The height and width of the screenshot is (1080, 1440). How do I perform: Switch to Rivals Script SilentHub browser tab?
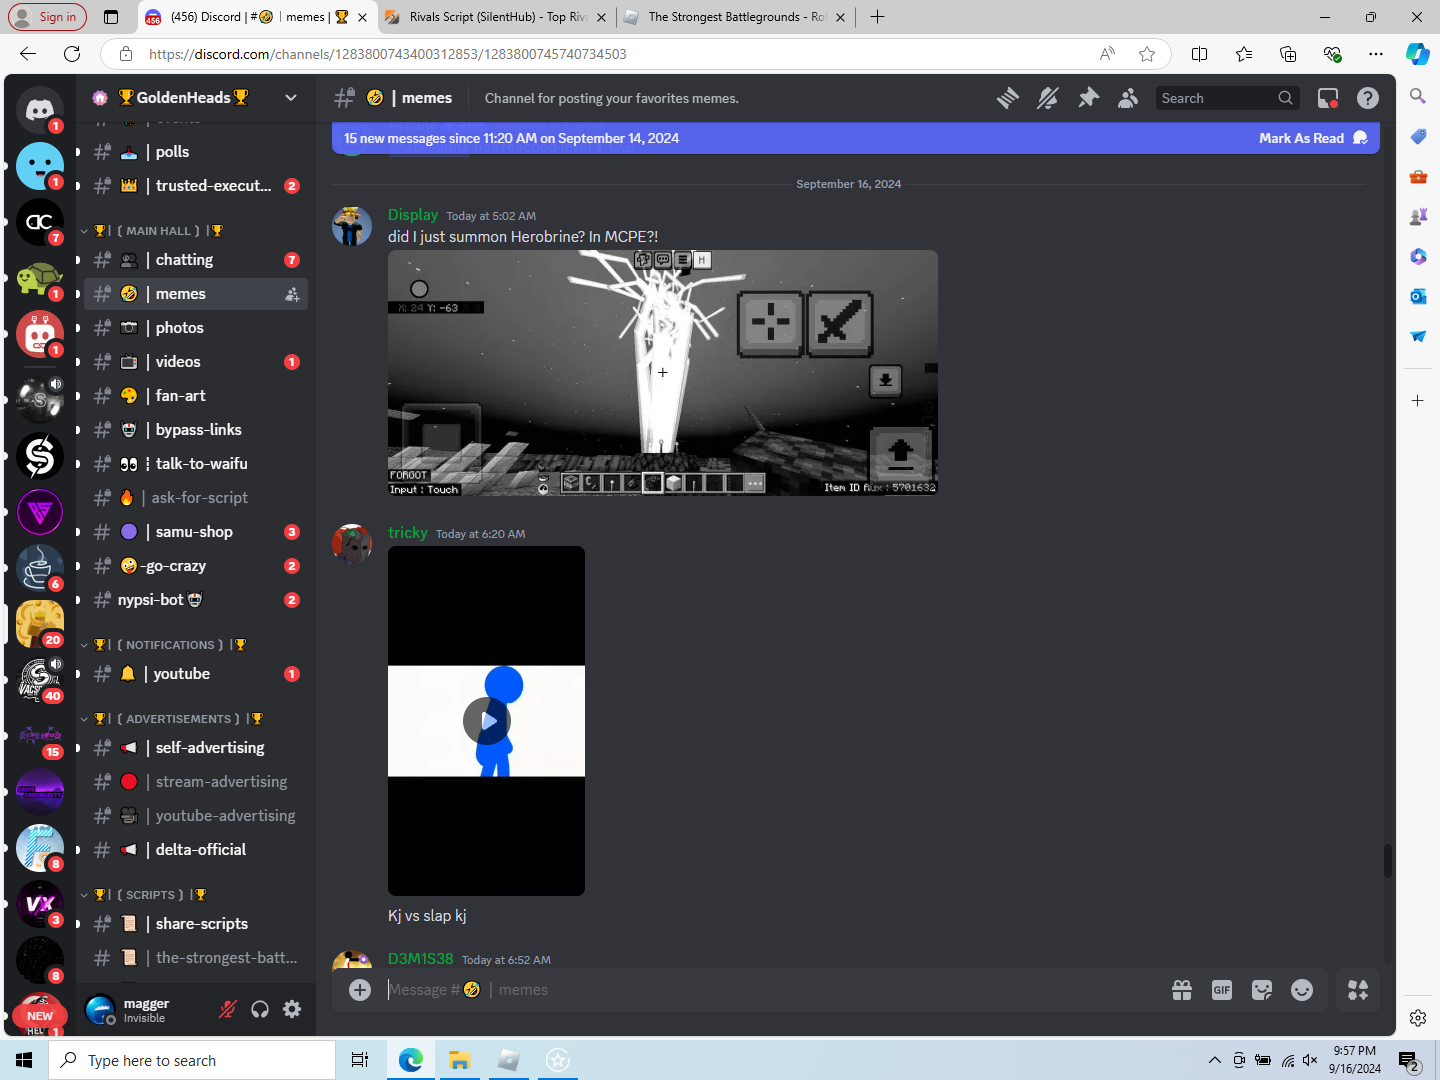tap(497, 17)
